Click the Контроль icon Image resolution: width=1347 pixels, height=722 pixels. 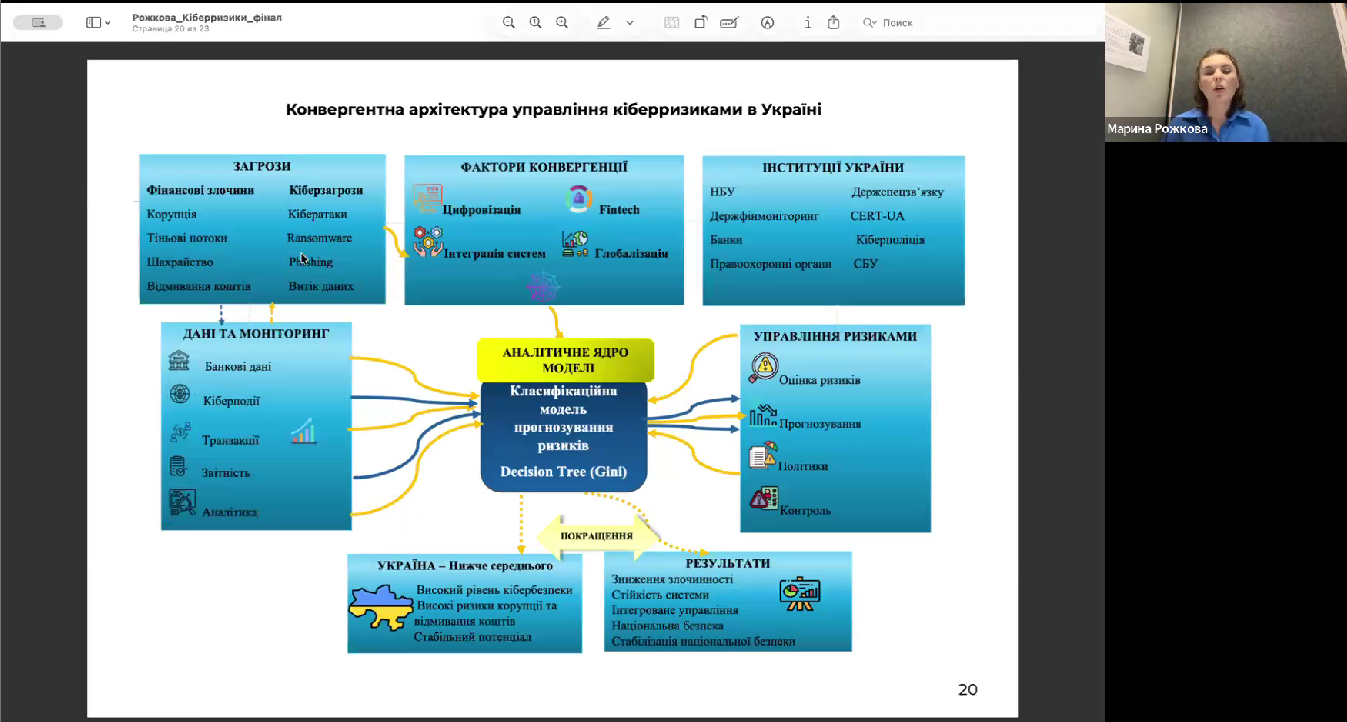point(764,498)
